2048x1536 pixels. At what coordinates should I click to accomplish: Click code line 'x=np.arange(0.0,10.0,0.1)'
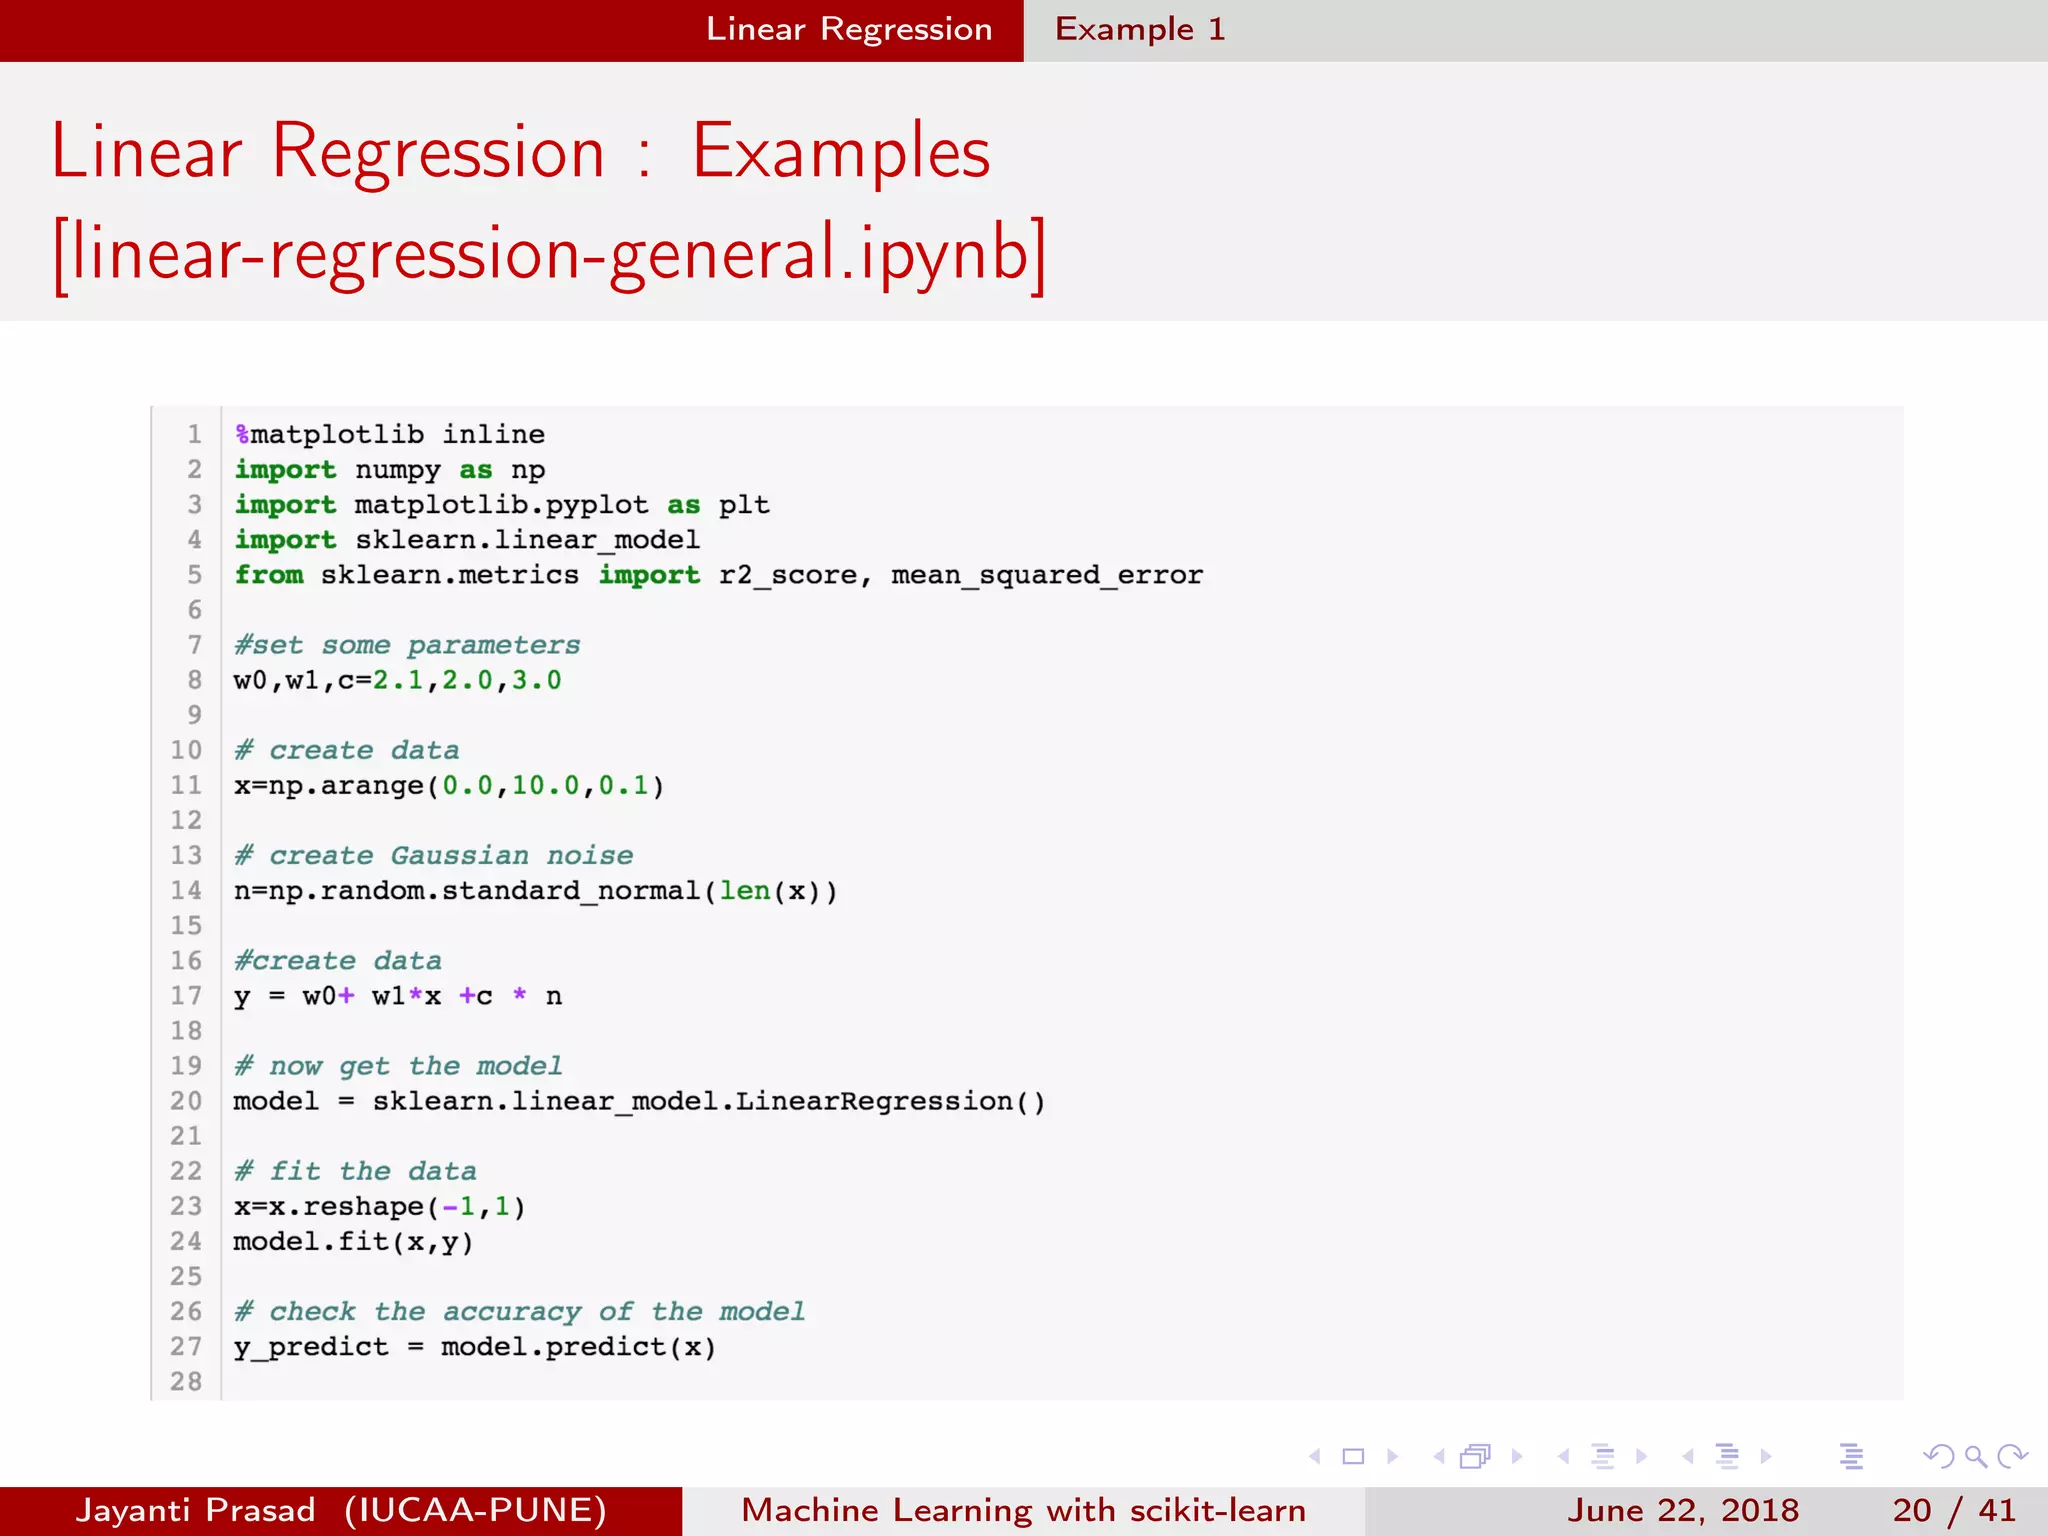point(450,785)
